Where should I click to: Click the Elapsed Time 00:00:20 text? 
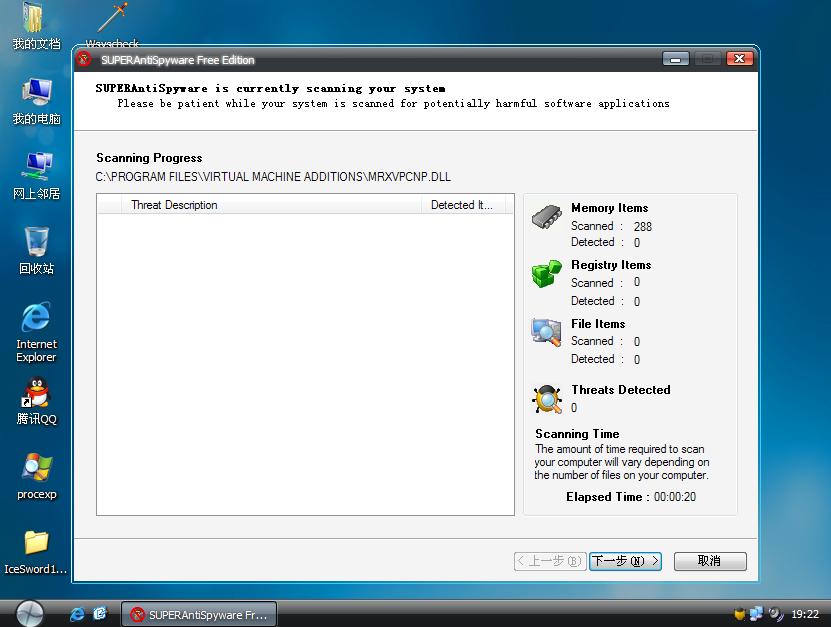631,497
